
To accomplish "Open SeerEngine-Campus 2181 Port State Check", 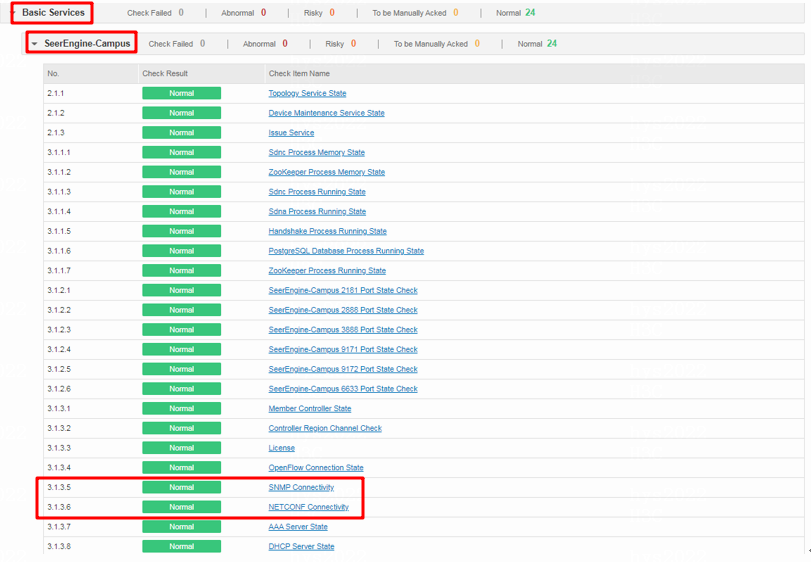I will 343,290.
